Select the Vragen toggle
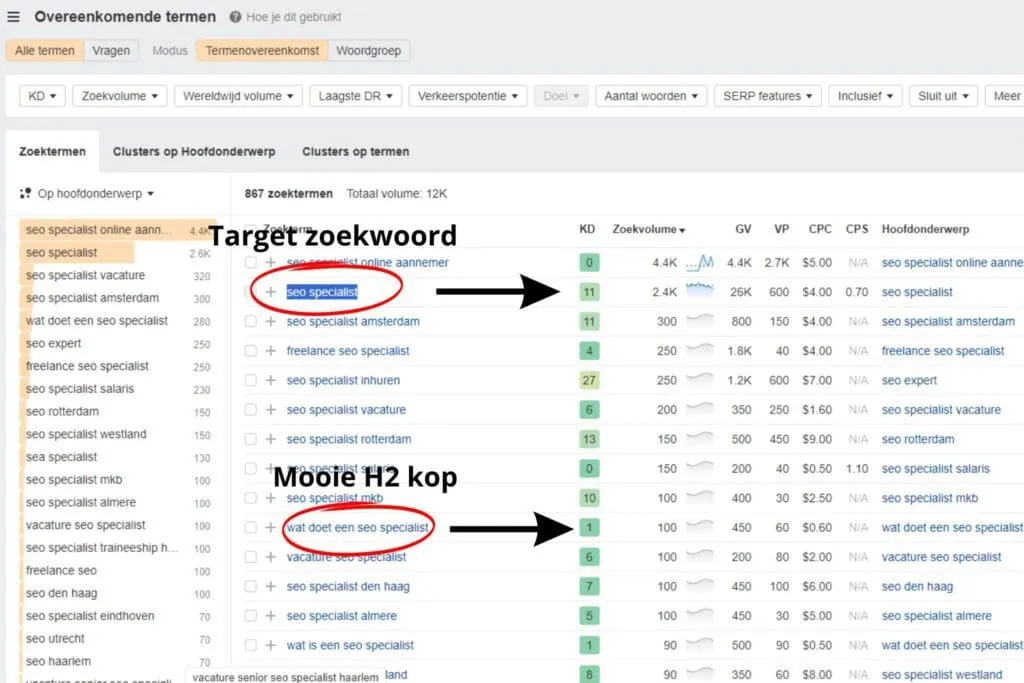This screenshot has height=683, width=1024. (x=111, y=50)
